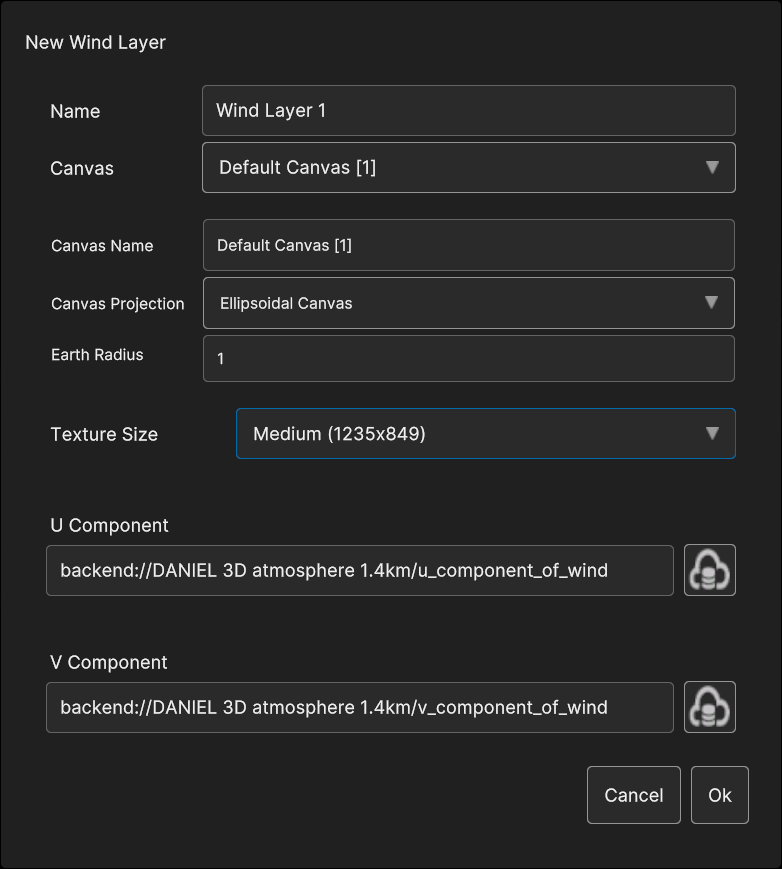
Task: Click the Texture Size label
Action: tap(104, 434)
